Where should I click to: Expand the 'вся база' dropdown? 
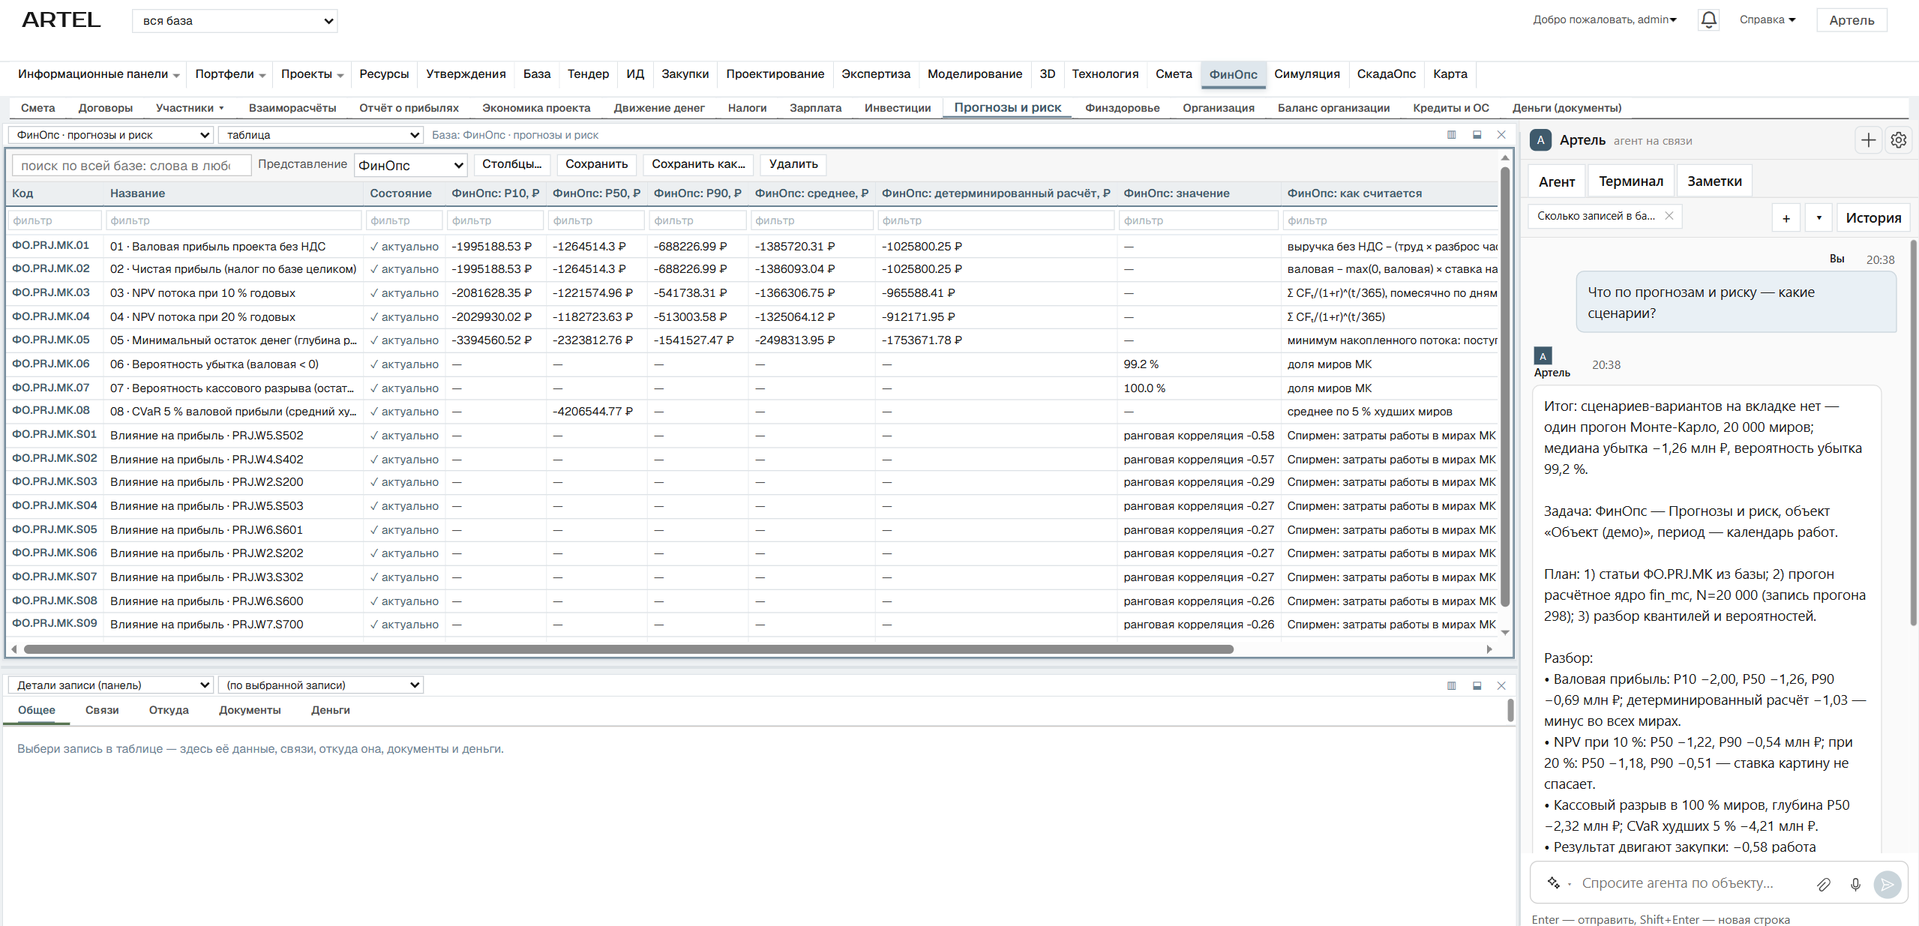coord(234,21)
